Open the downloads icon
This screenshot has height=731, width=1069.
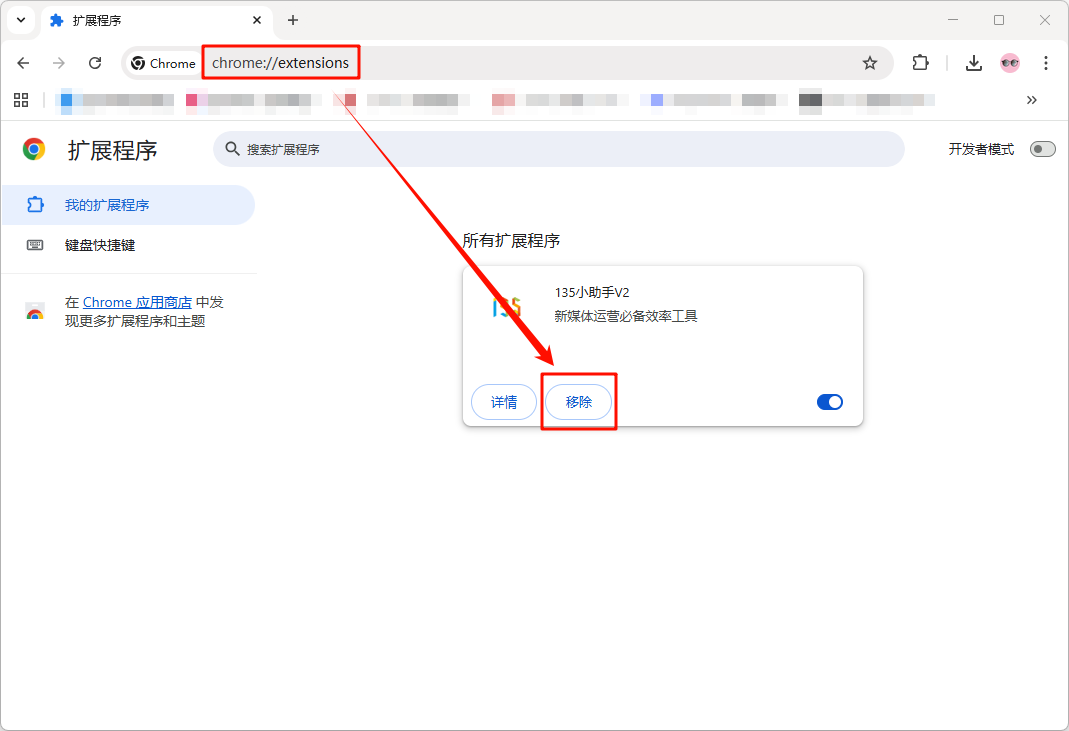click(973, 63)
